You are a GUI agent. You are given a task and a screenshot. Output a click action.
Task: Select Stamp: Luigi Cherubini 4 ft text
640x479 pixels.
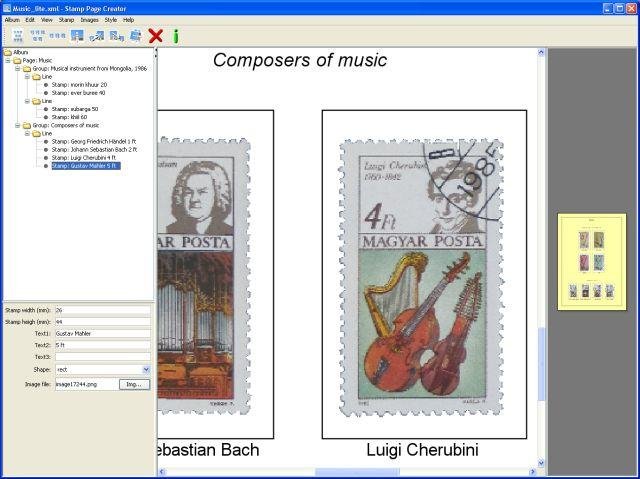click(84, 157)
